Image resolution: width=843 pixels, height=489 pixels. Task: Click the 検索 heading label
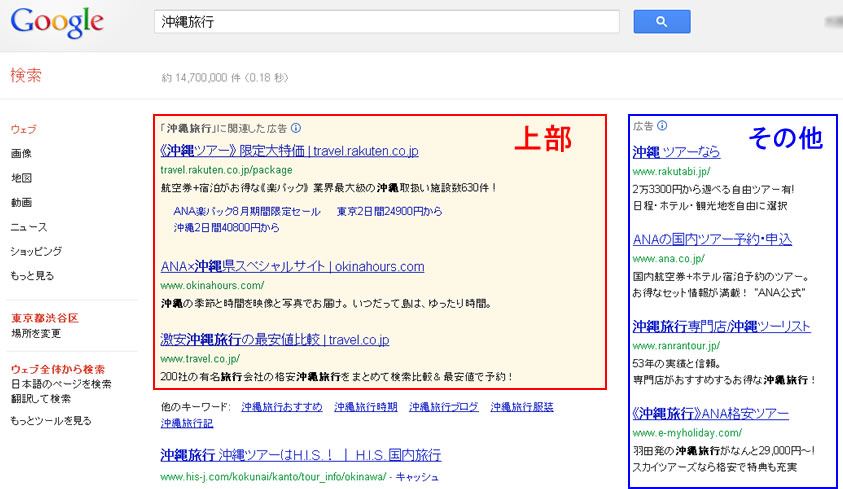click(26, 75)
